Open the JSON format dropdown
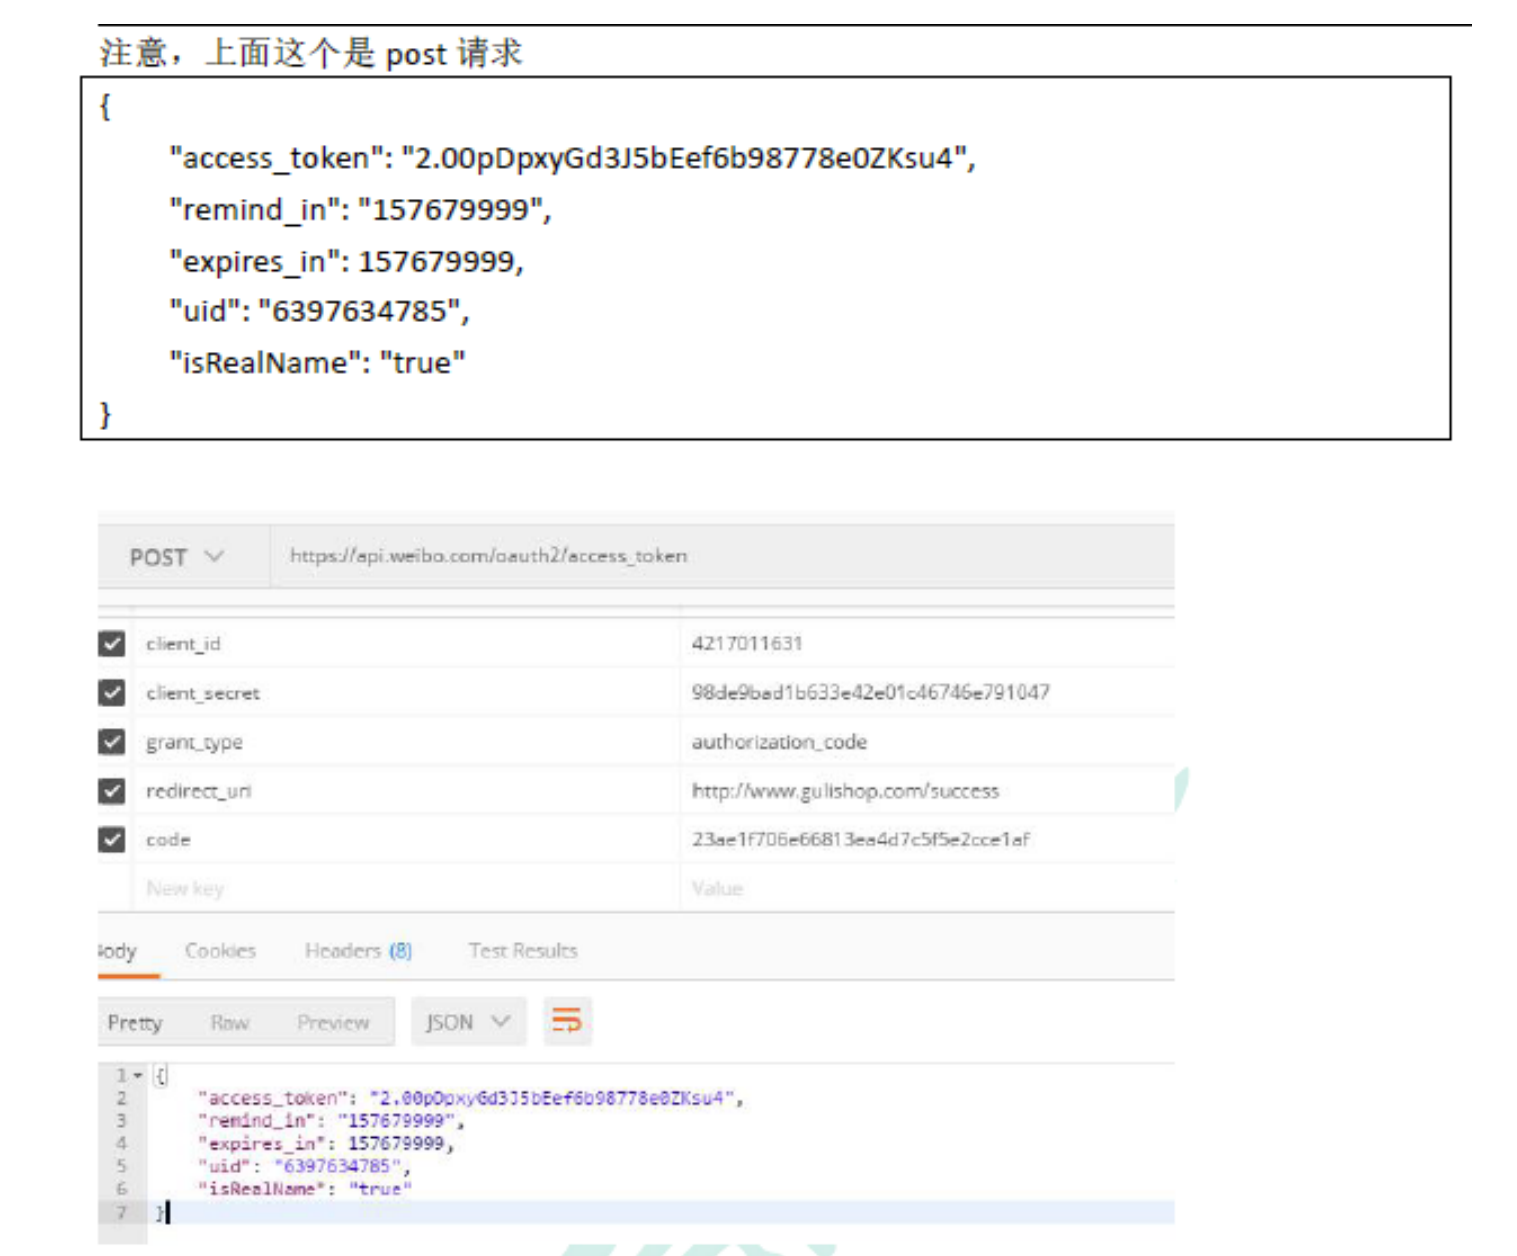This screenshot has height=1256, width=1517. (468, 1022)
